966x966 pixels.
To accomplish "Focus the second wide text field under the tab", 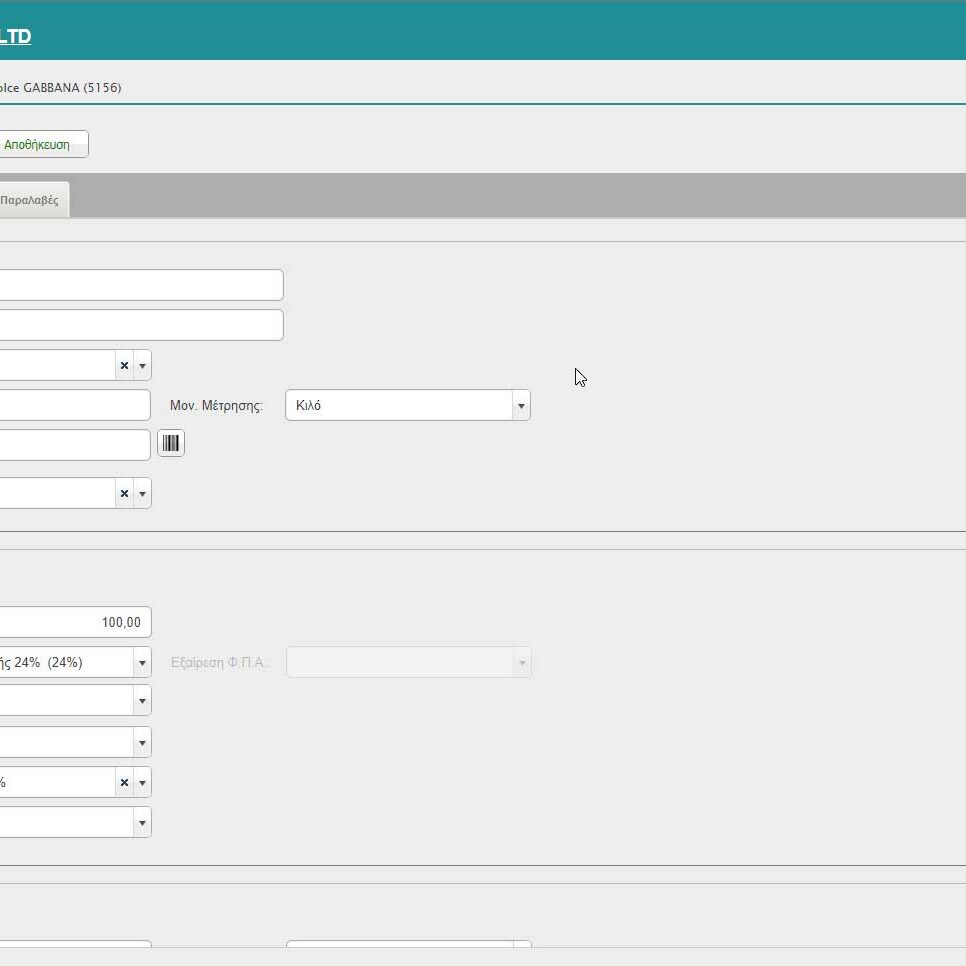I will pos(140,325).
